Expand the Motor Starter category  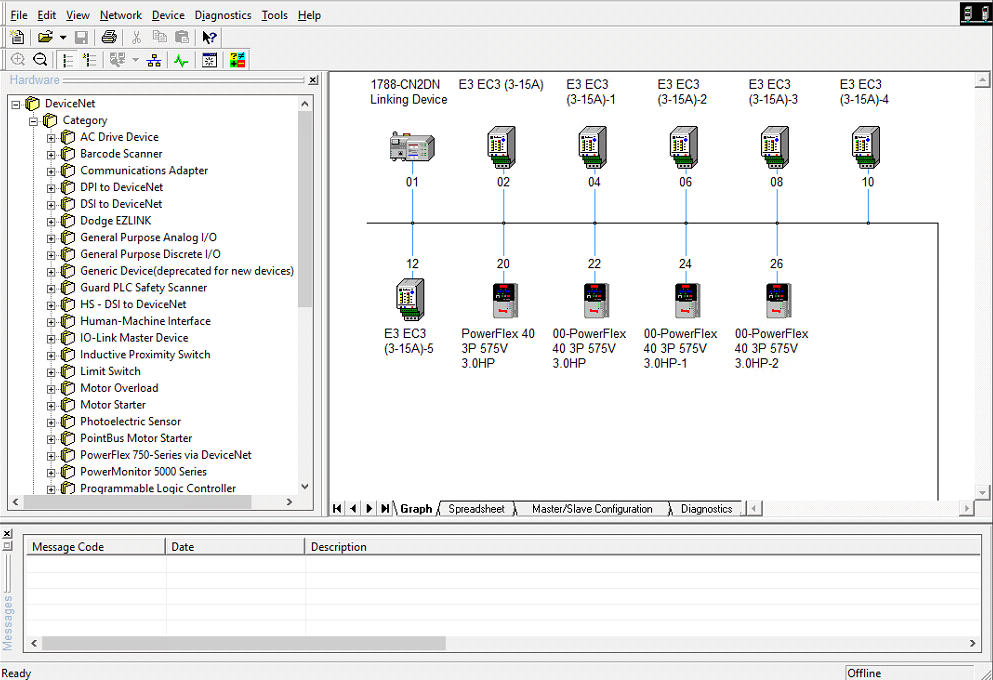[x=51, y=405]
